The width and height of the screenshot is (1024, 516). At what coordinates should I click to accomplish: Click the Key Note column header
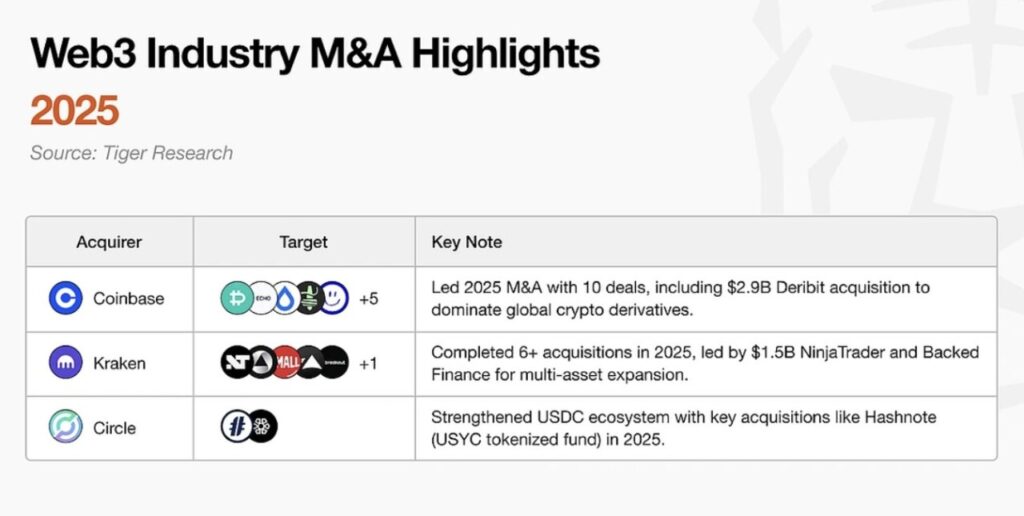point(467,242)
